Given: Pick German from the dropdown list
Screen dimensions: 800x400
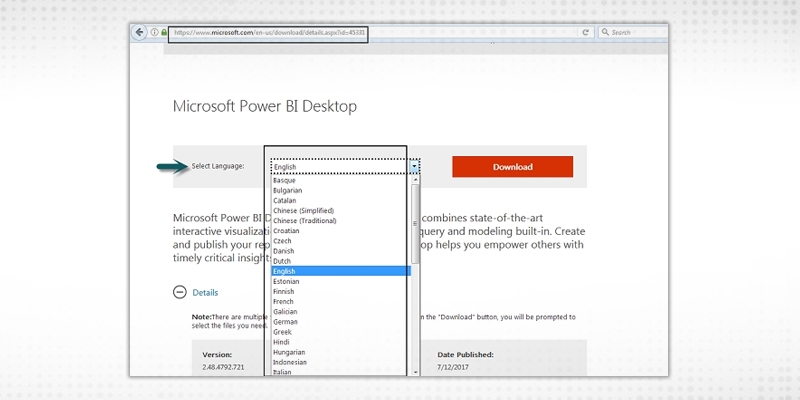Looking at the screenshot, I should [x=341, y=322].
